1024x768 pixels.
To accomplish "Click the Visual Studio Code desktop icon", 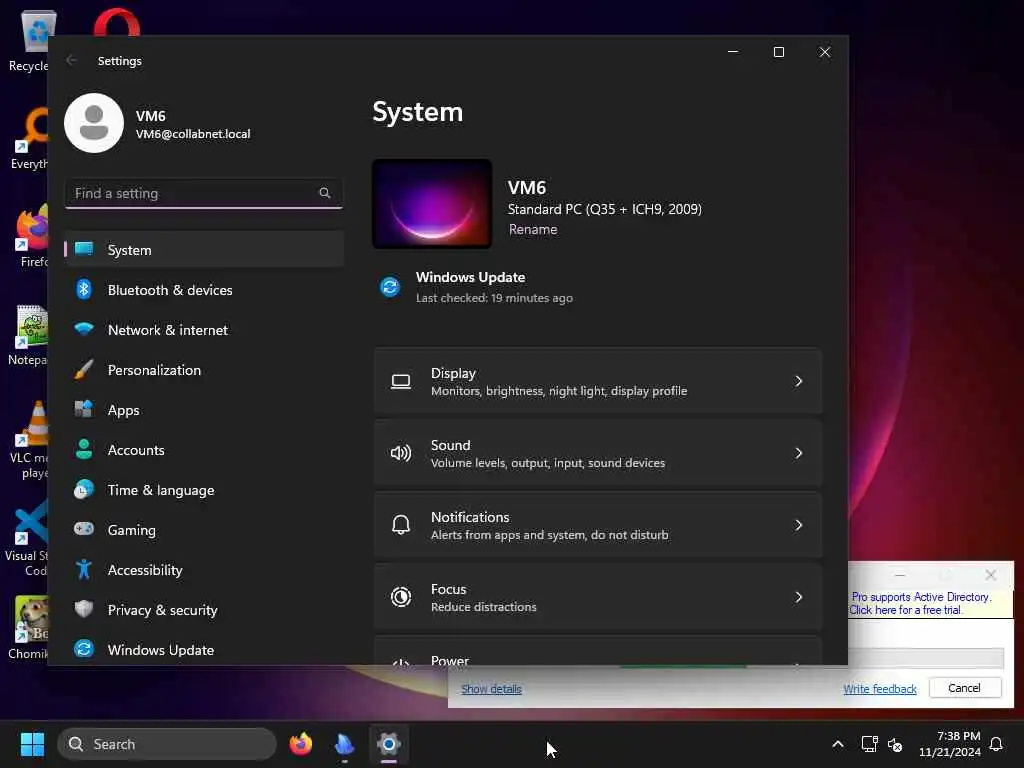I will coord(27,539).
